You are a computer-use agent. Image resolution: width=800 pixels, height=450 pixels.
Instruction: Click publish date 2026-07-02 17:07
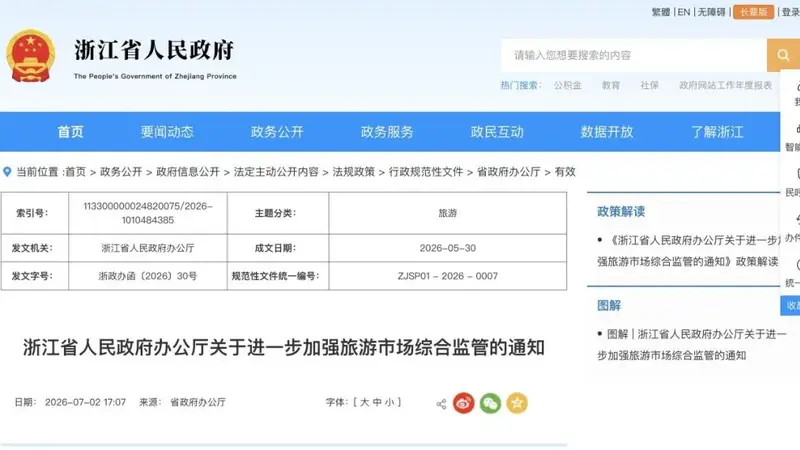click(85, 402)
